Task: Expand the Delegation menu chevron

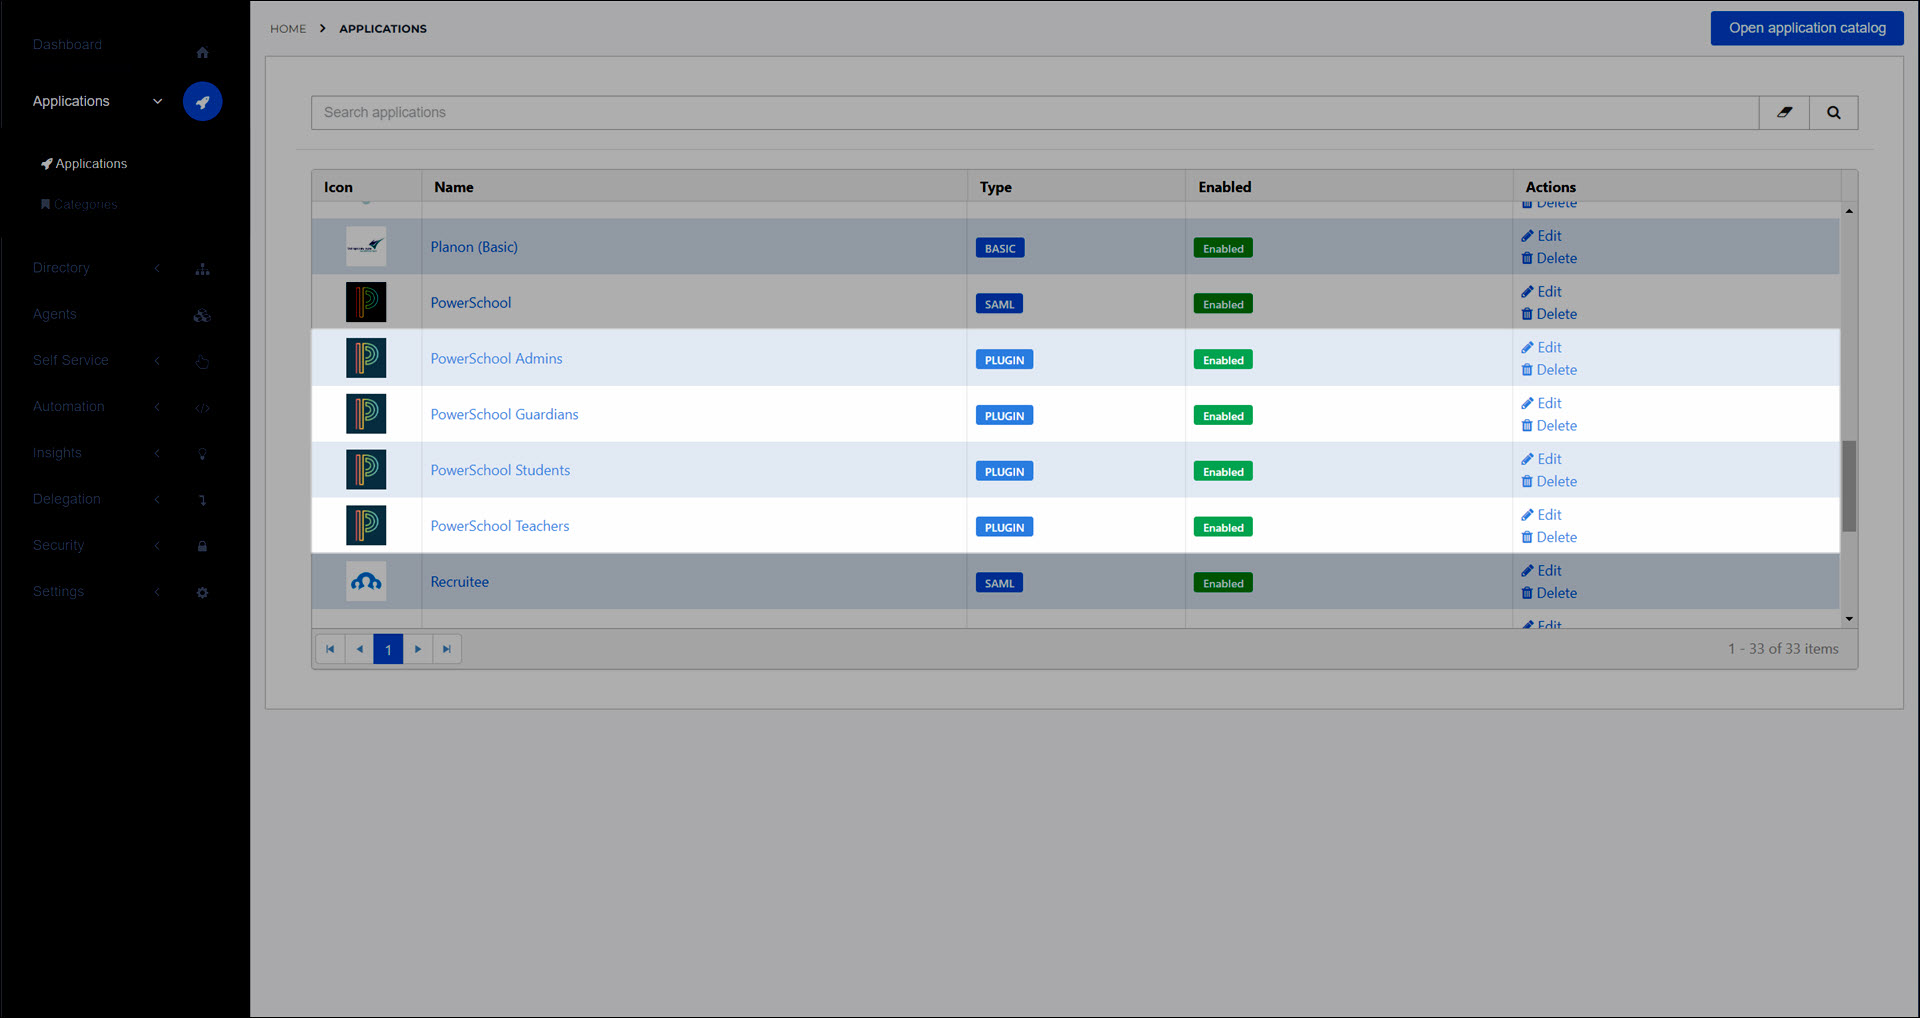Action: coord(157,499)
